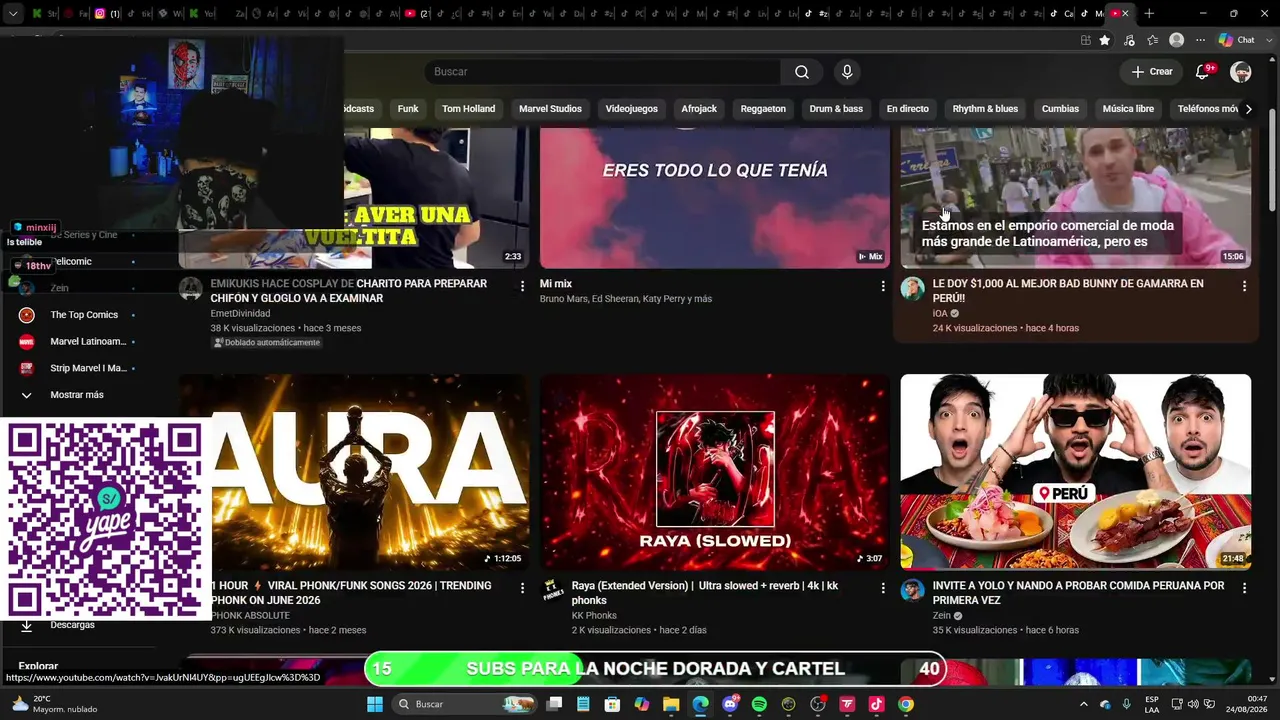Viewport: 1280px width, 720px height.
Task: Select the En directo chip
Action: (907, 109)
